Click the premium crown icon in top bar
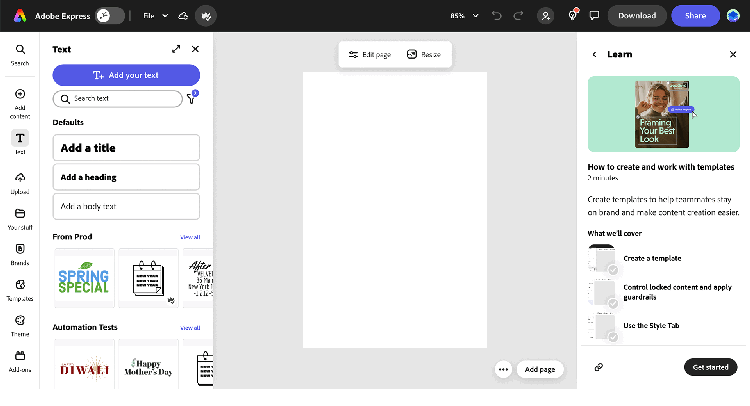This screenshot has height=406, width=750. [206, 16]
